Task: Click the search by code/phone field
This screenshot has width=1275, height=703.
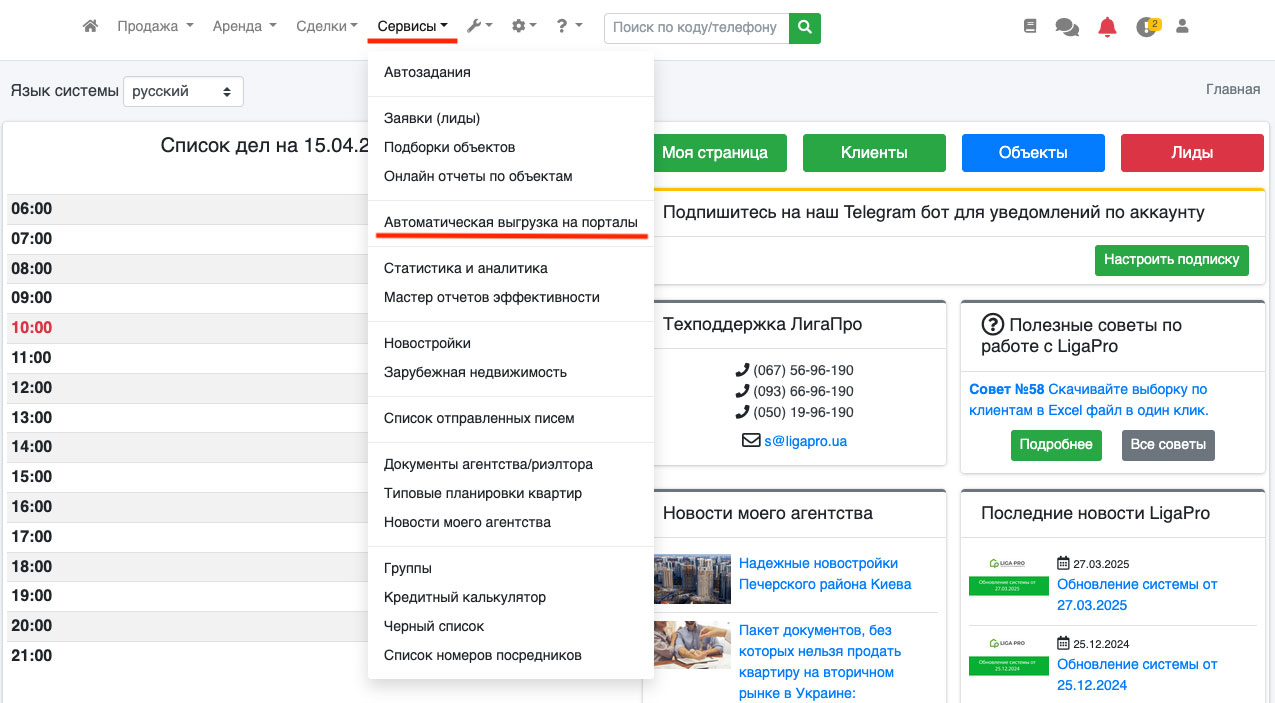Action: [x=696, y=27]
